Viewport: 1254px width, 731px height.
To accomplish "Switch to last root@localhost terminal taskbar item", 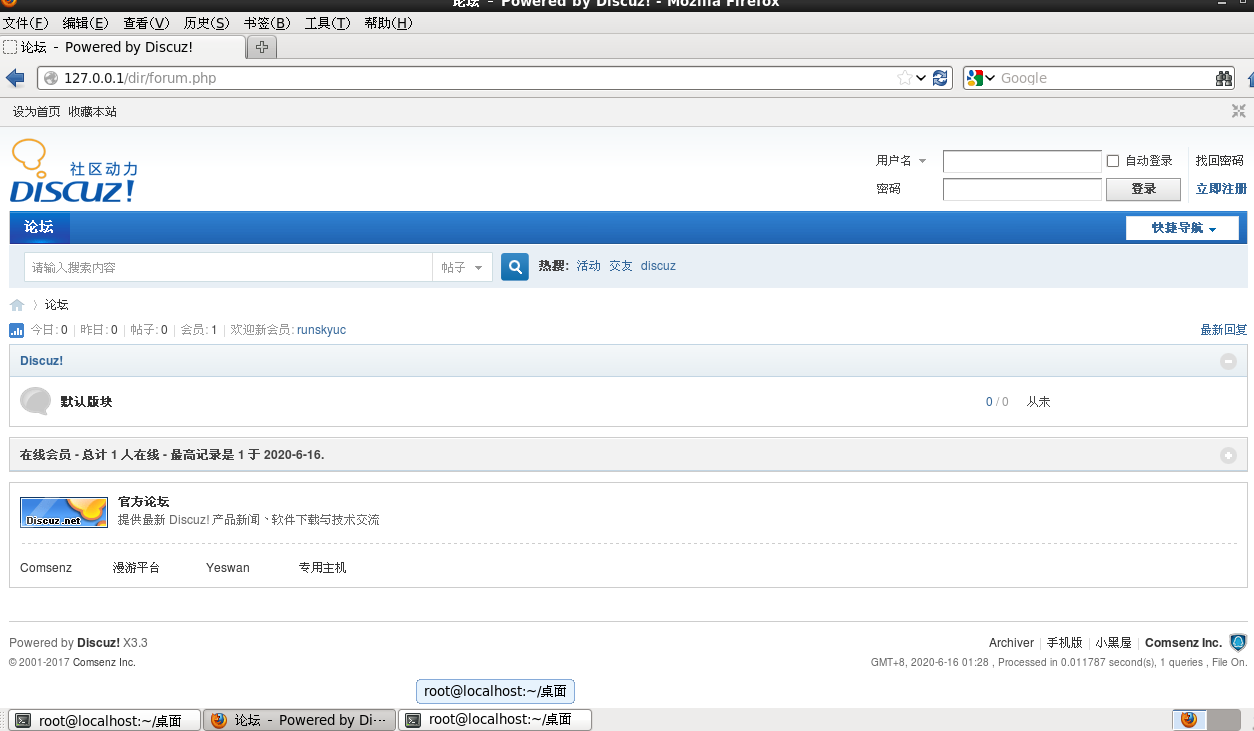I will (x=495, y=720).
